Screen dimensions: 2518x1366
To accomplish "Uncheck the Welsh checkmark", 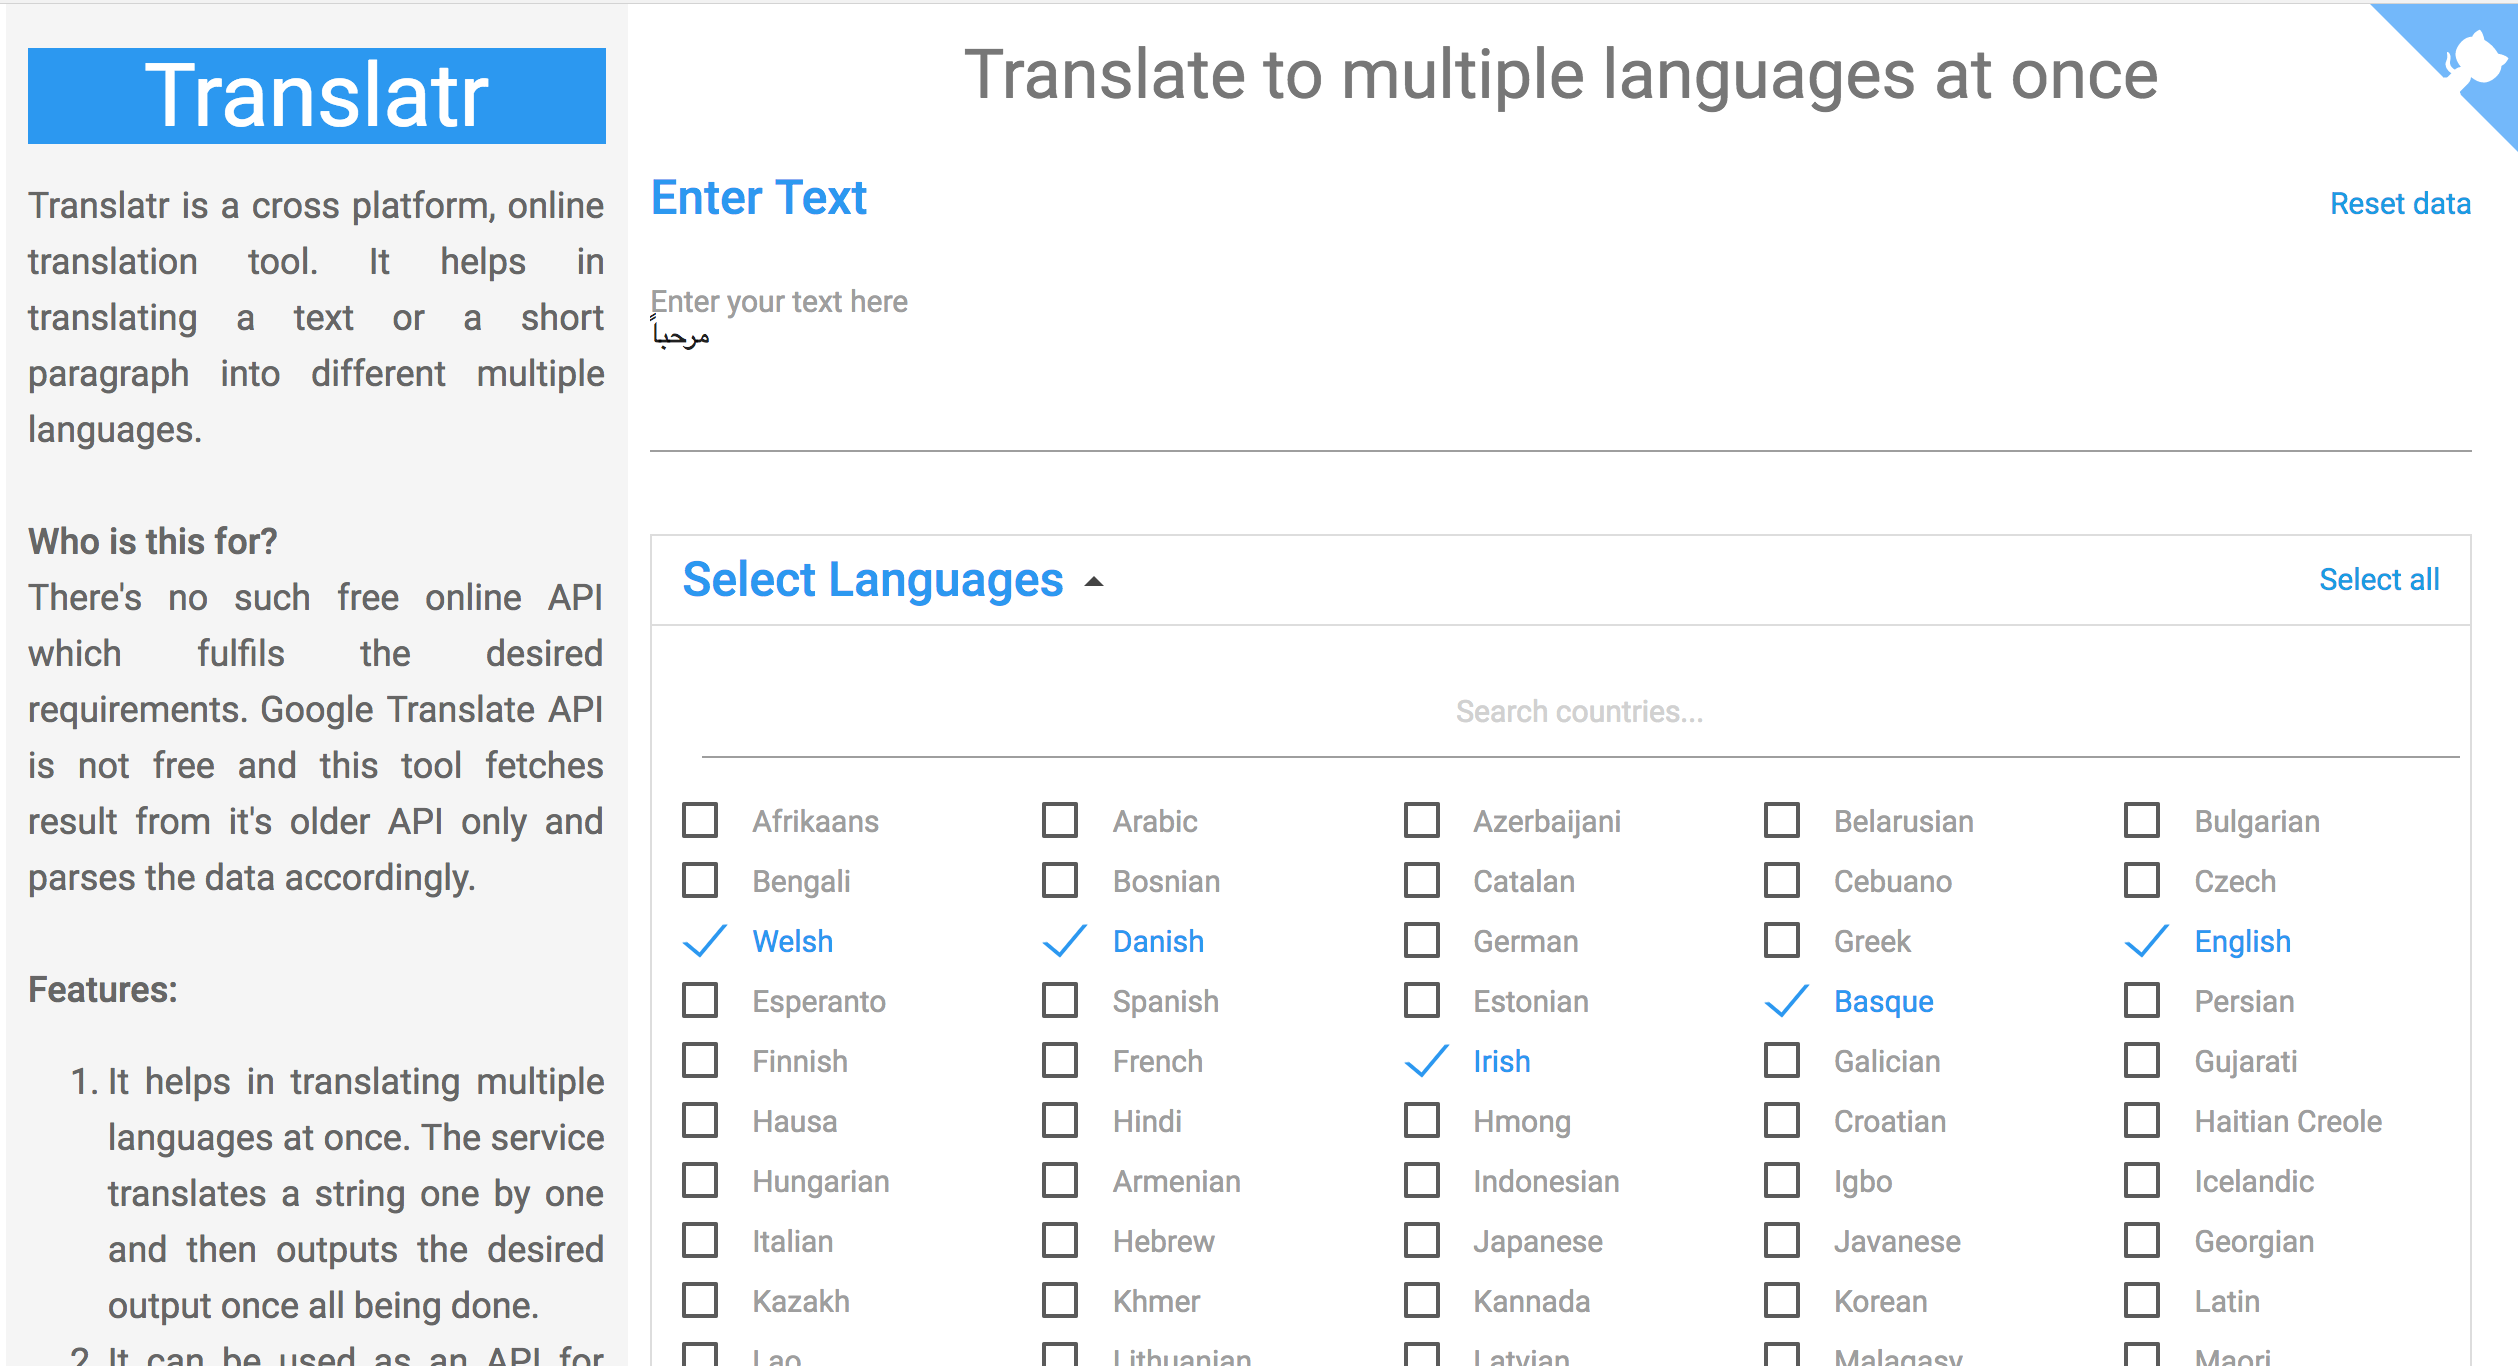I will tap(704, 941).
